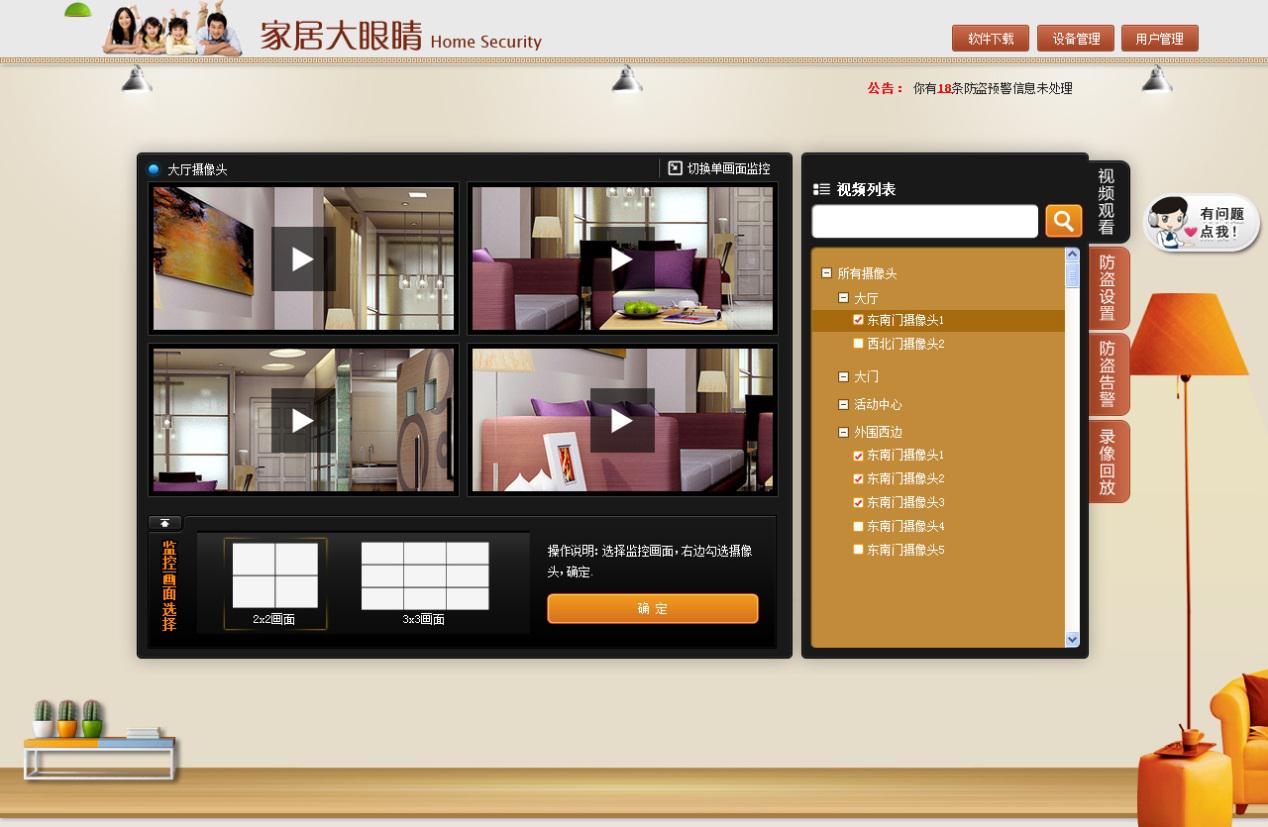Toggle the 活动中心 tree node

843,405
